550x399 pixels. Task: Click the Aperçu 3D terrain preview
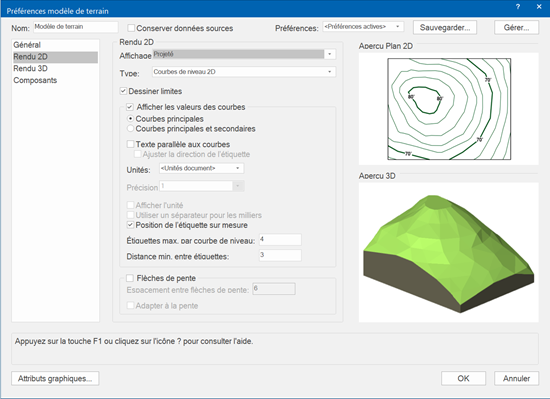[x=449, y=252]
